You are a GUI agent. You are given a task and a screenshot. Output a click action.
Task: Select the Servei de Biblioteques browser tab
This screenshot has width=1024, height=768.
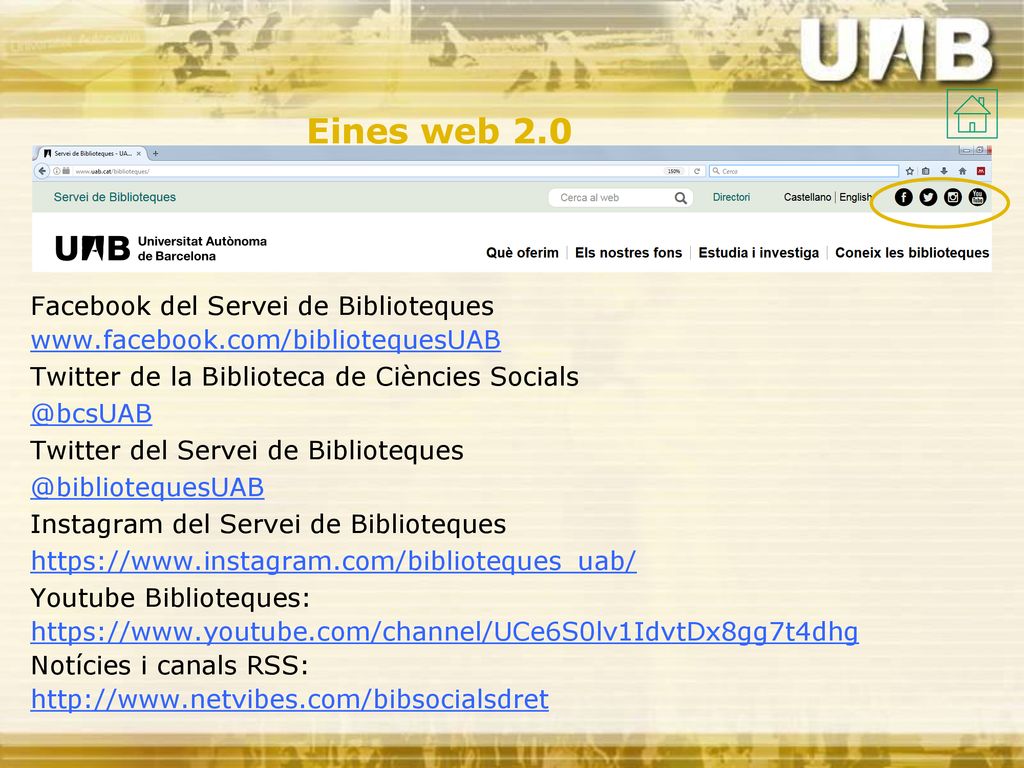point(91,154)
